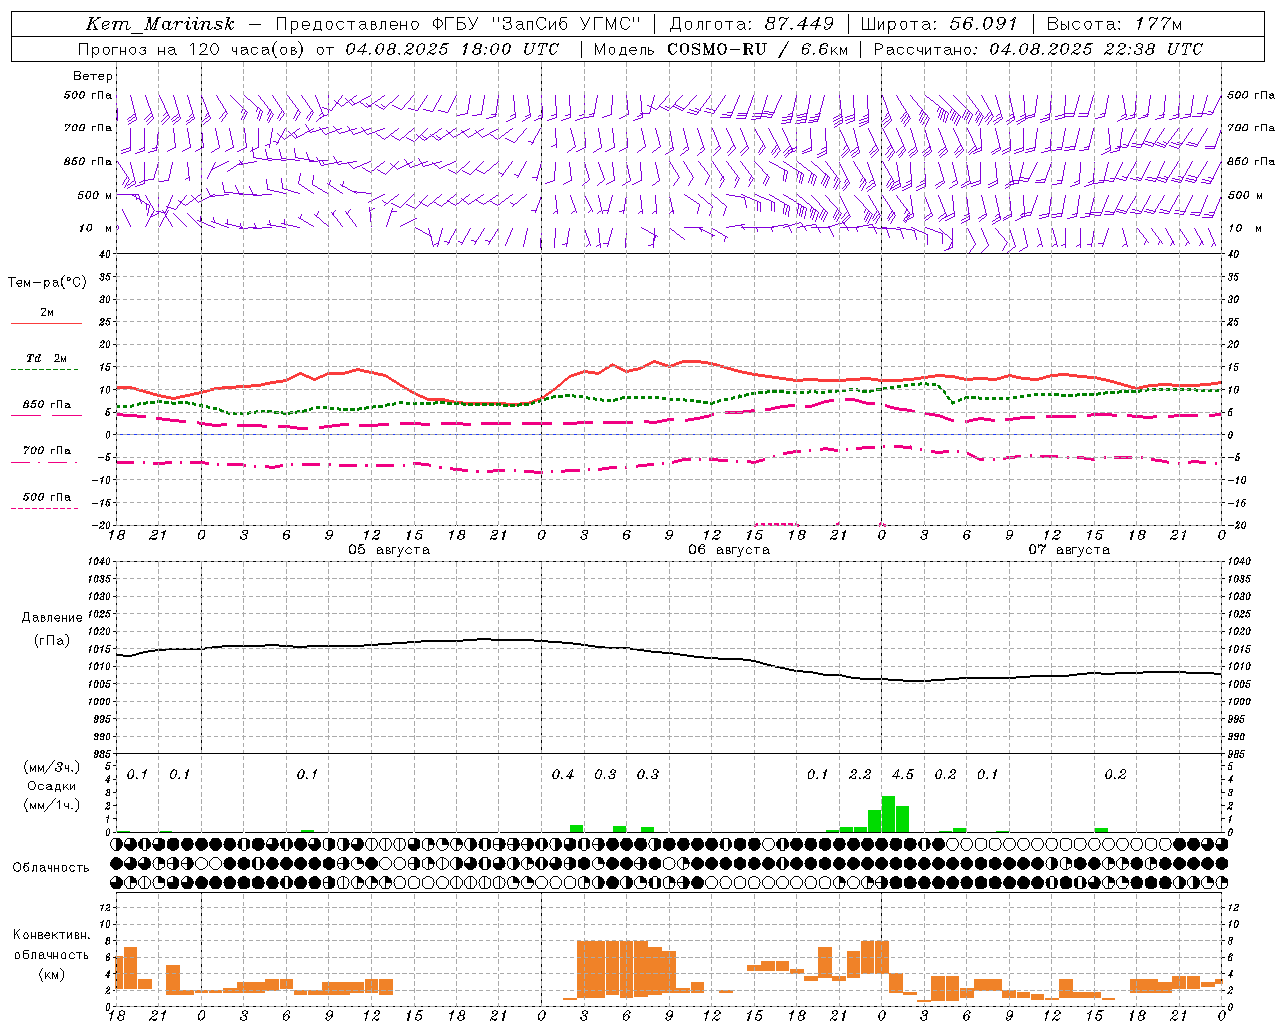
Task: Click the station name Kem_Mariinsk
Action: (x=160, y=23)
